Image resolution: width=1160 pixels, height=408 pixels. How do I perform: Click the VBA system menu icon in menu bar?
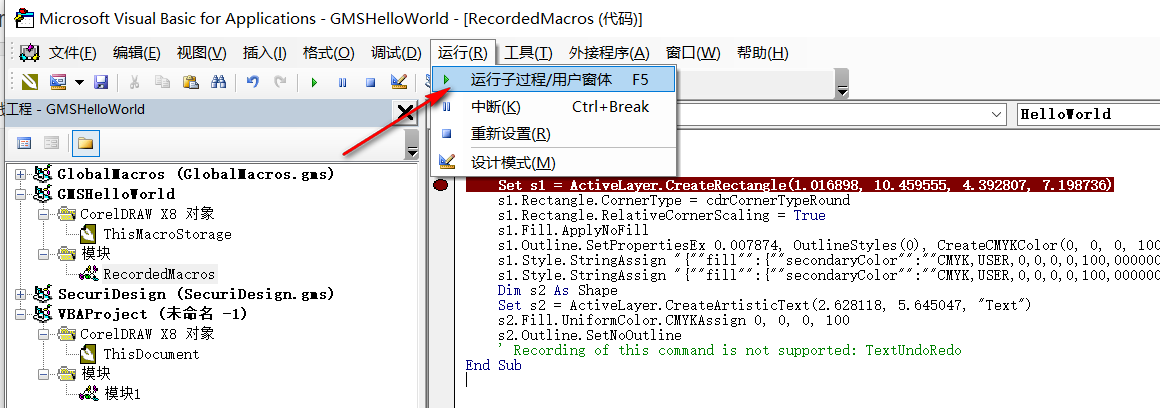[30, 52]
